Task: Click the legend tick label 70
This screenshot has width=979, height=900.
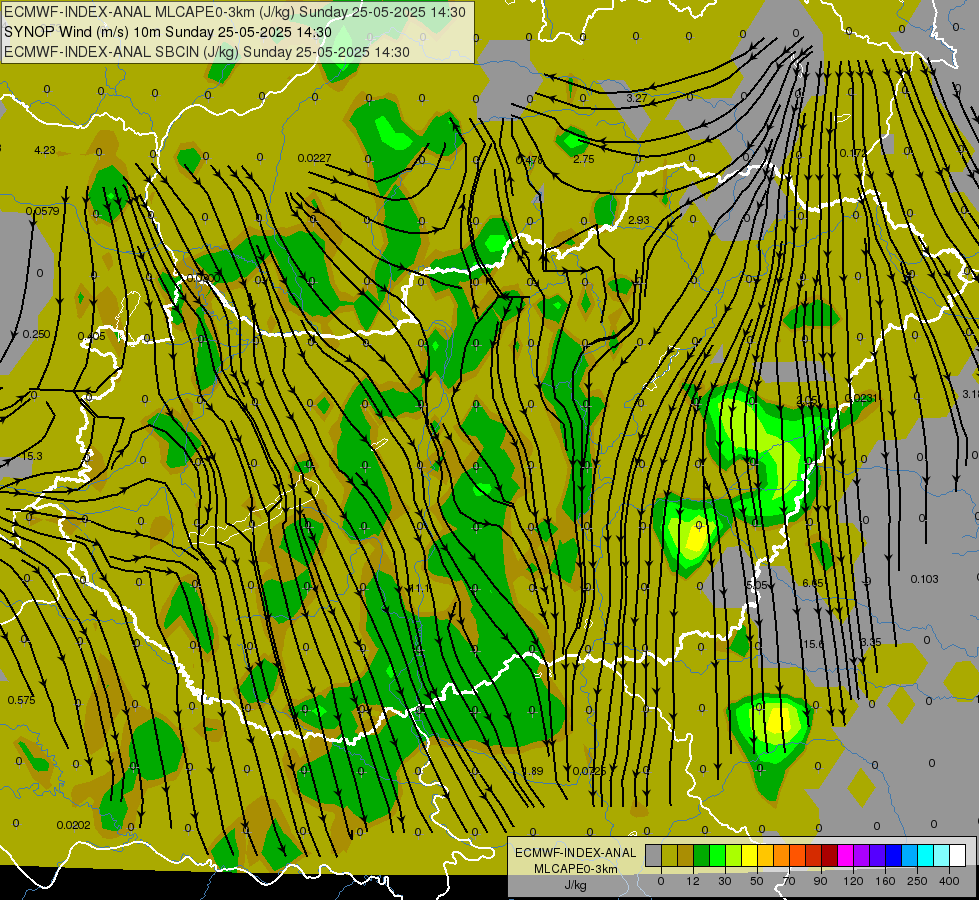Action: click(x=789, y=881)
